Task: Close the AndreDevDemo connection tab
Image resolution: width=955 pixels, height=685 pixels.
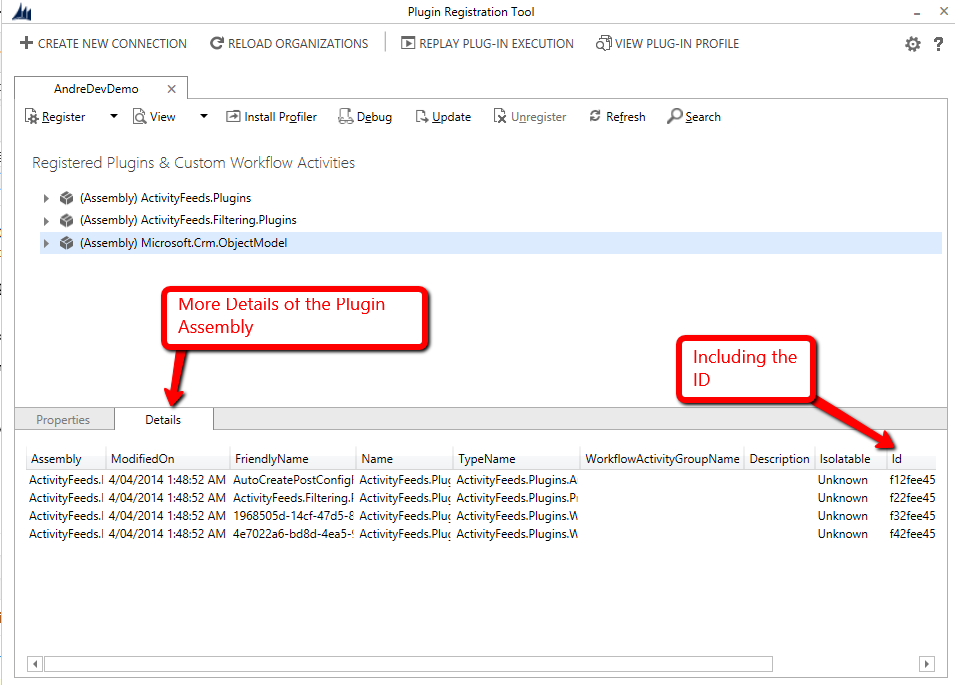Action: point(172,89)
